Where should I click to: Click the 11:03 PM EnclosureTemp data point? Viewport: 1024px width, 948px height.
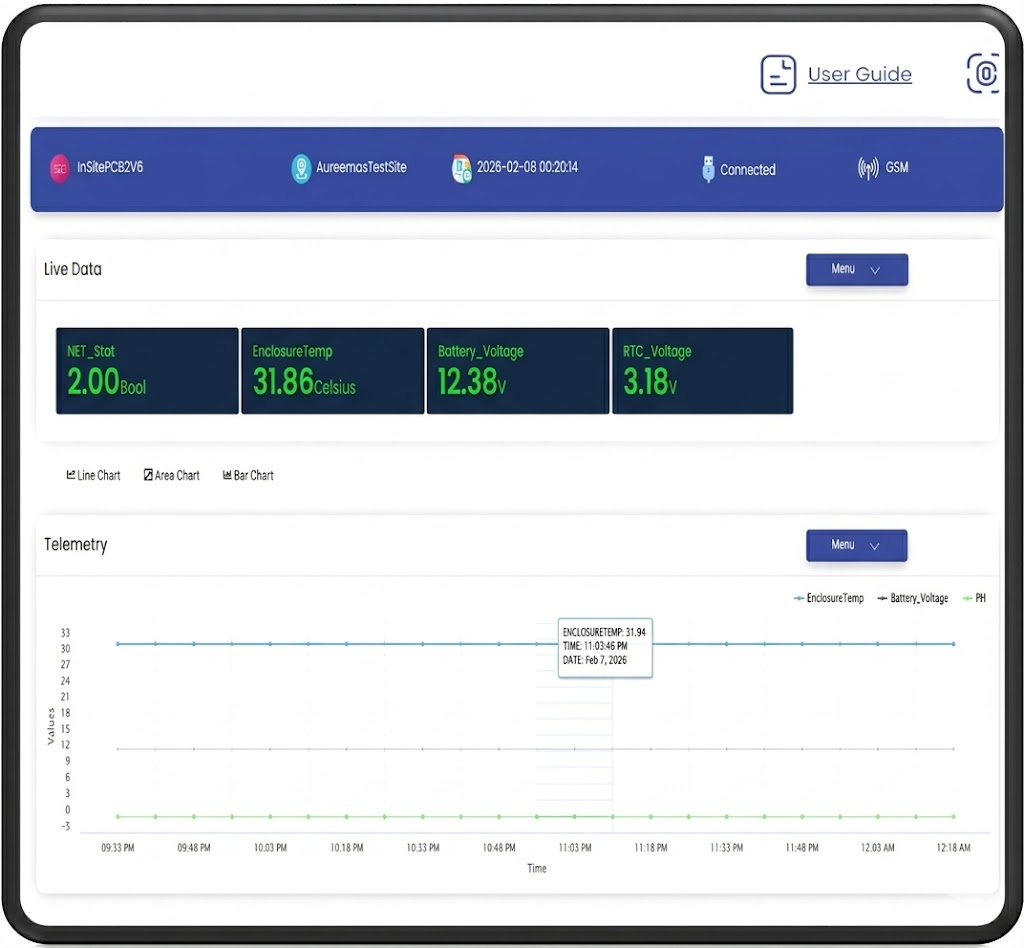(x=575, y=644)
